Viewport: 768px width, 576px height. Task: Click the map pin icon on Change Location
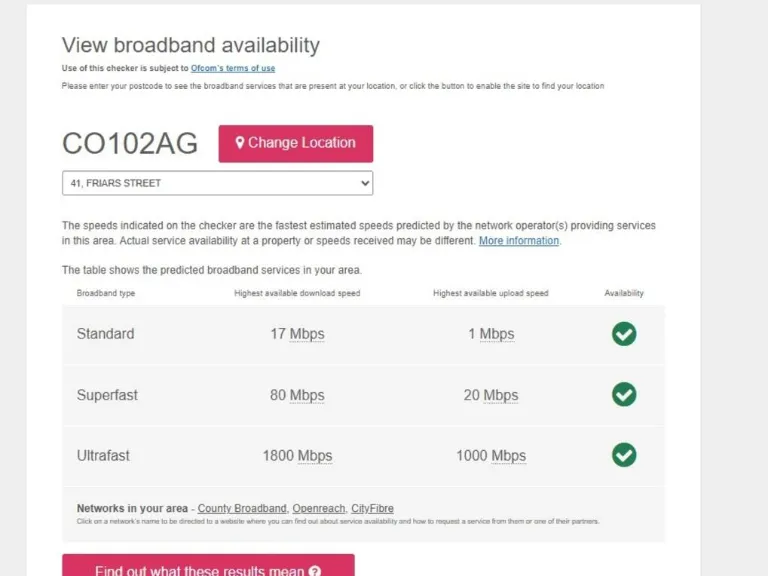click(240, 143)
